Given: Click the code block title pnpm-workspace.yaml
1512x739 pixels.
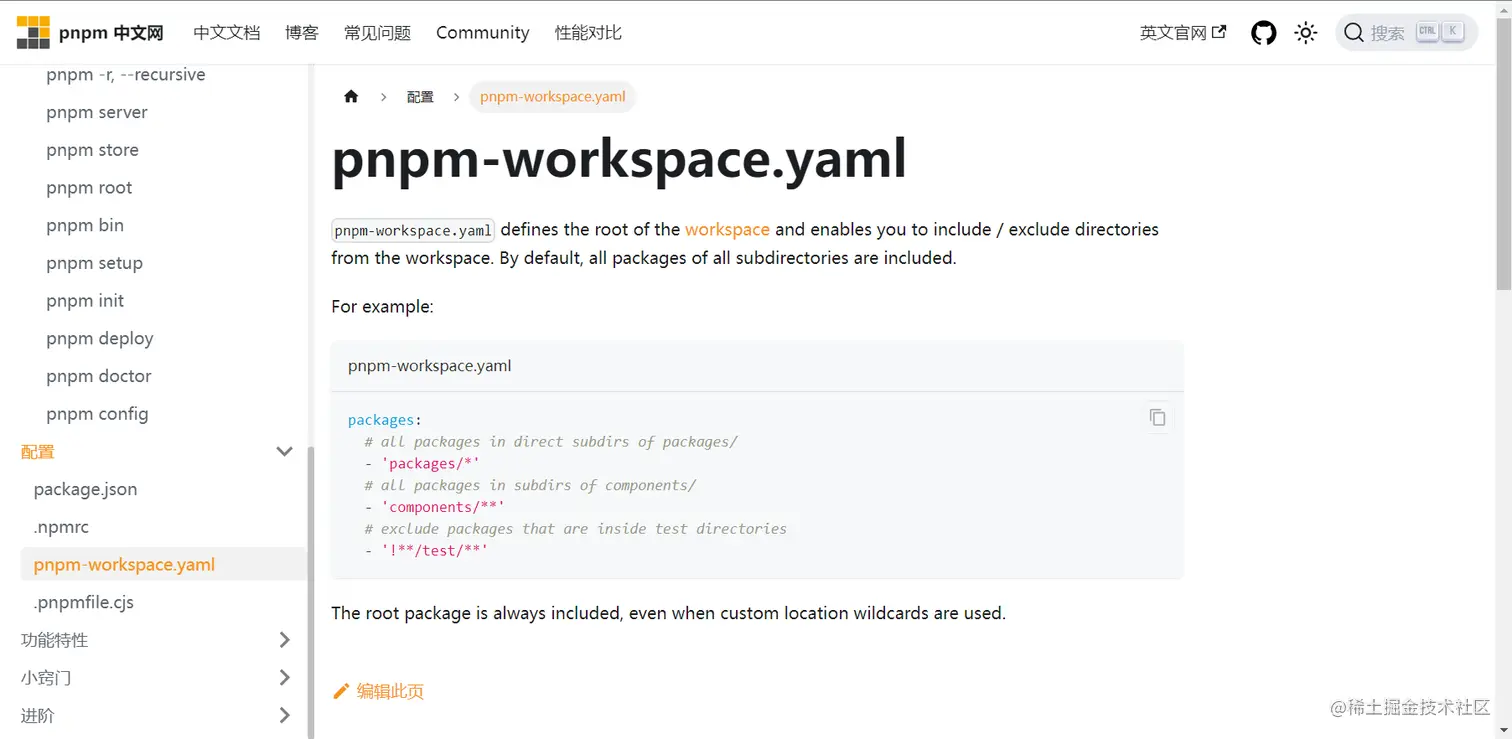Looking at the screenshot, I should (430, 366).
